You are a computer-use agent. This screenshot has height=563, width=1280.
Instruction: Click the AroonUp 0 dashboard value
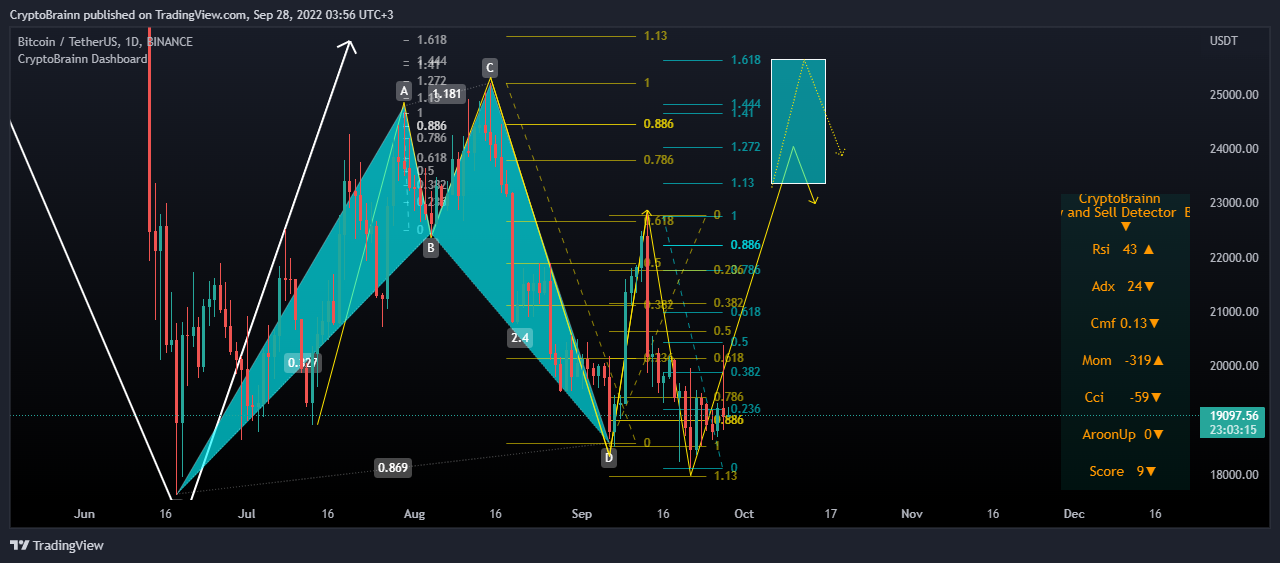1147,434
